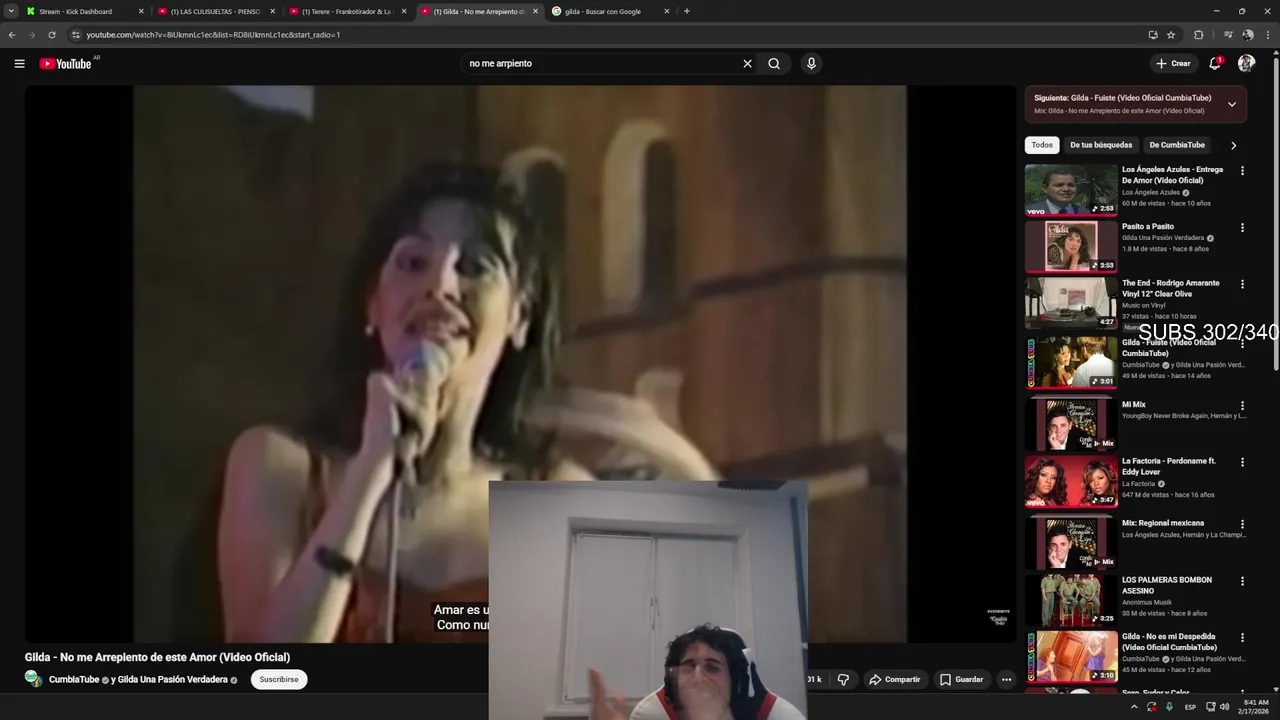
Task: Open options for Mix: Regional mexicana
Action: pyautogui.click(x=1242, y=524)
